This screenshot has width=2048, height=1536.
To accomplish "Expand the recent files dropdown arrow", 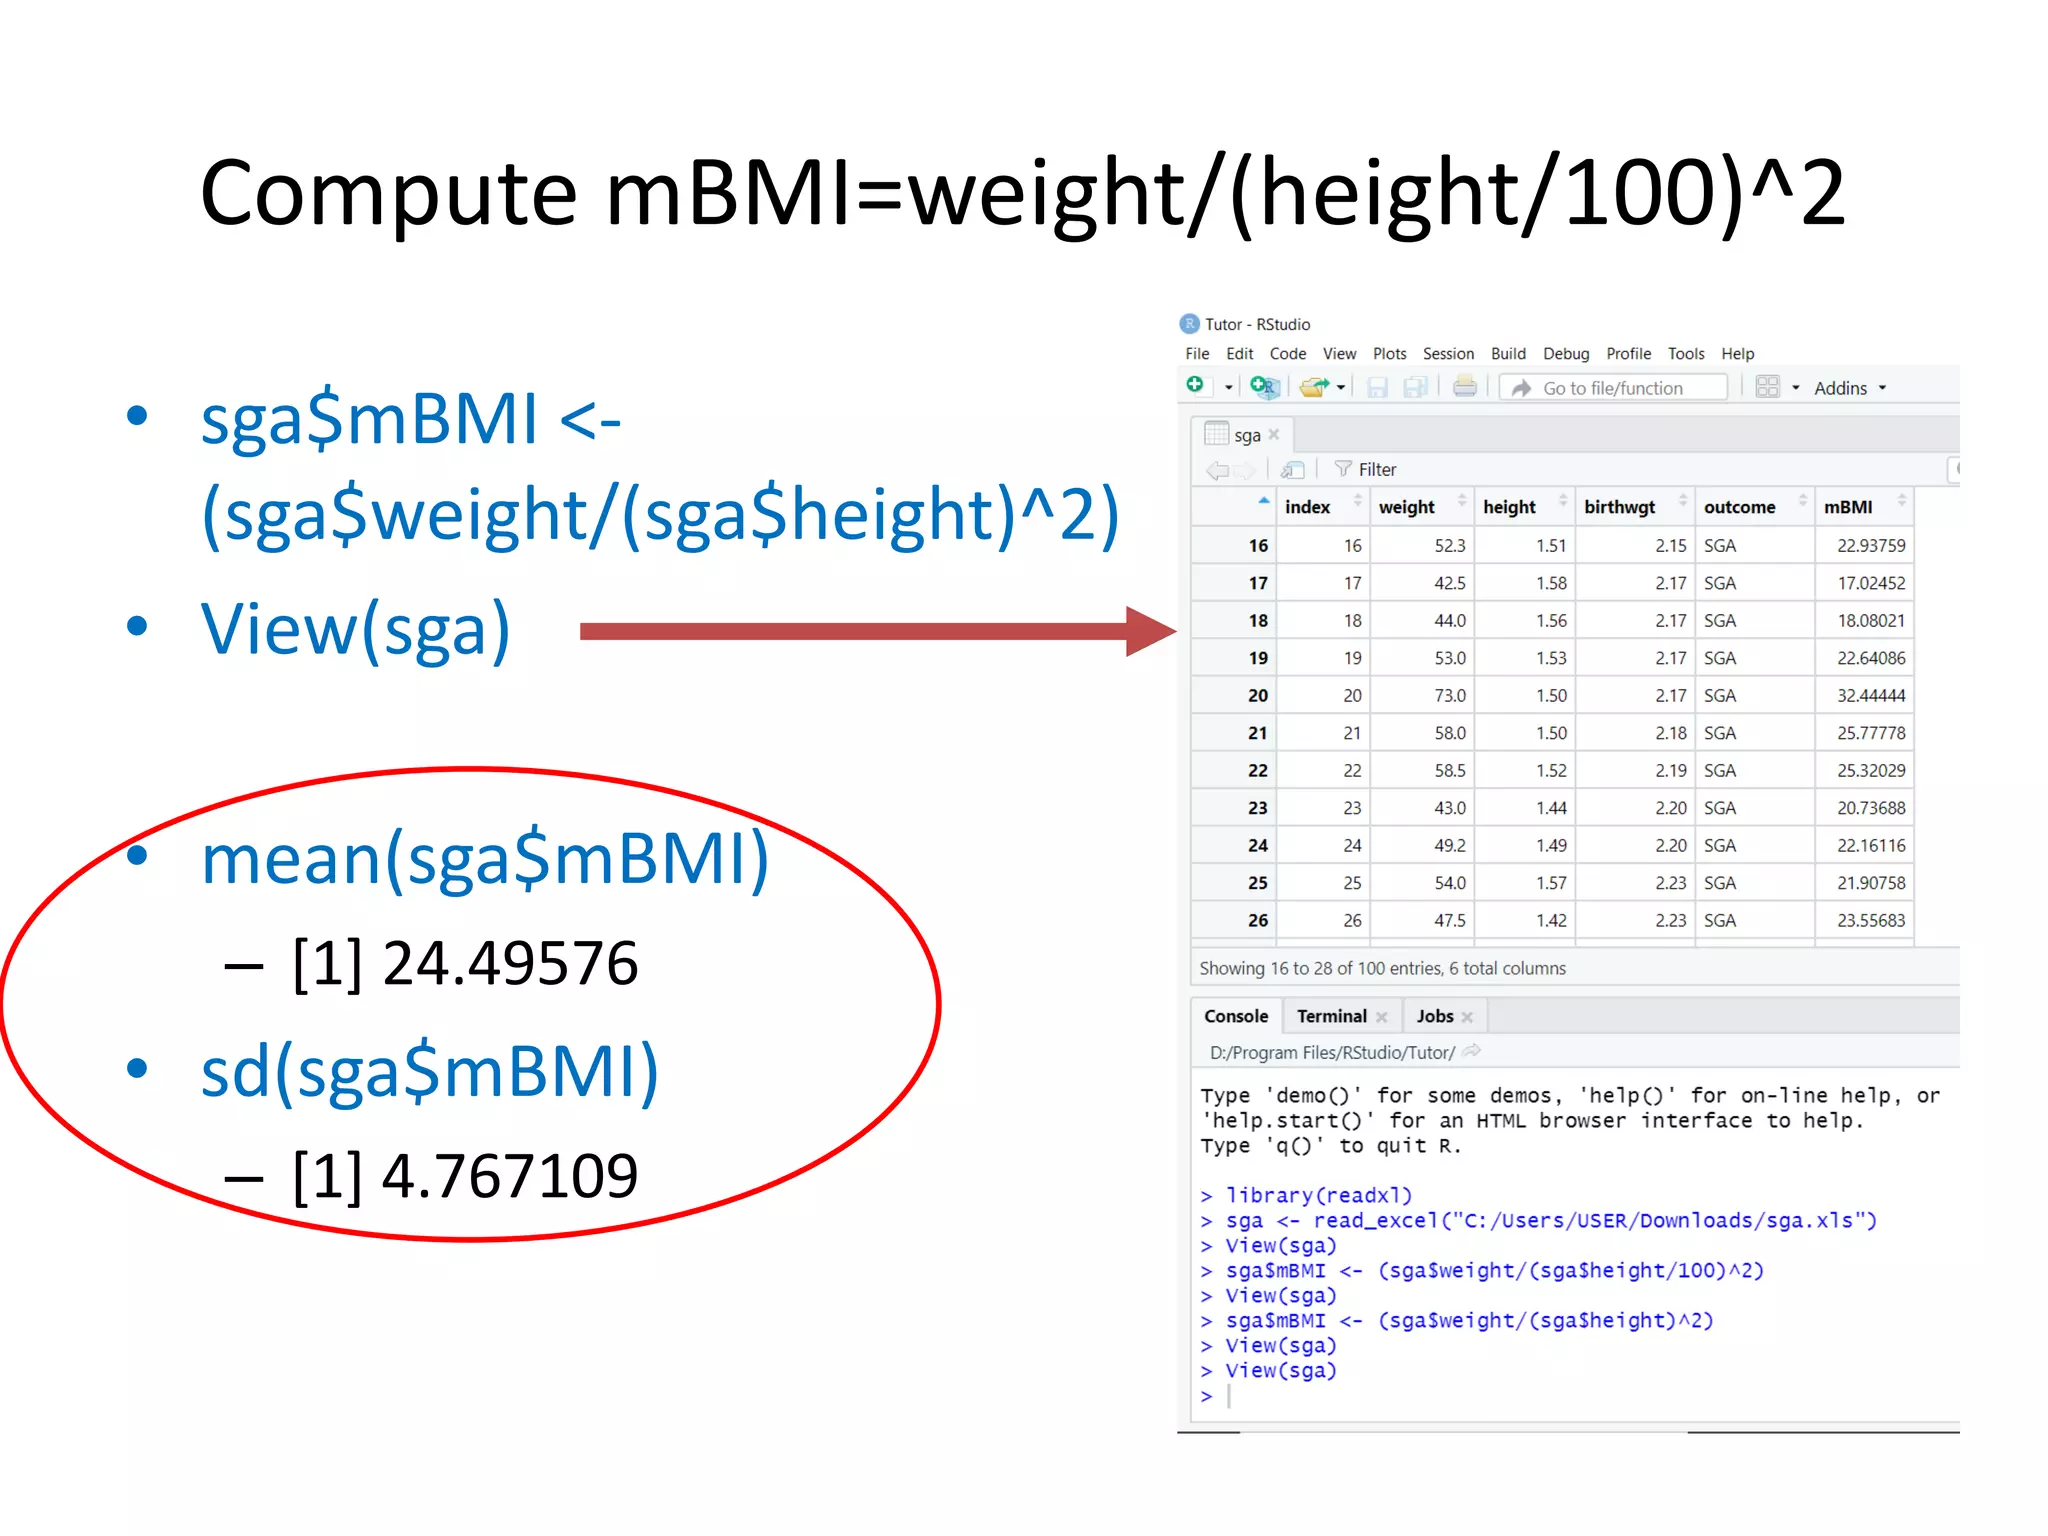I will 1341,388.
